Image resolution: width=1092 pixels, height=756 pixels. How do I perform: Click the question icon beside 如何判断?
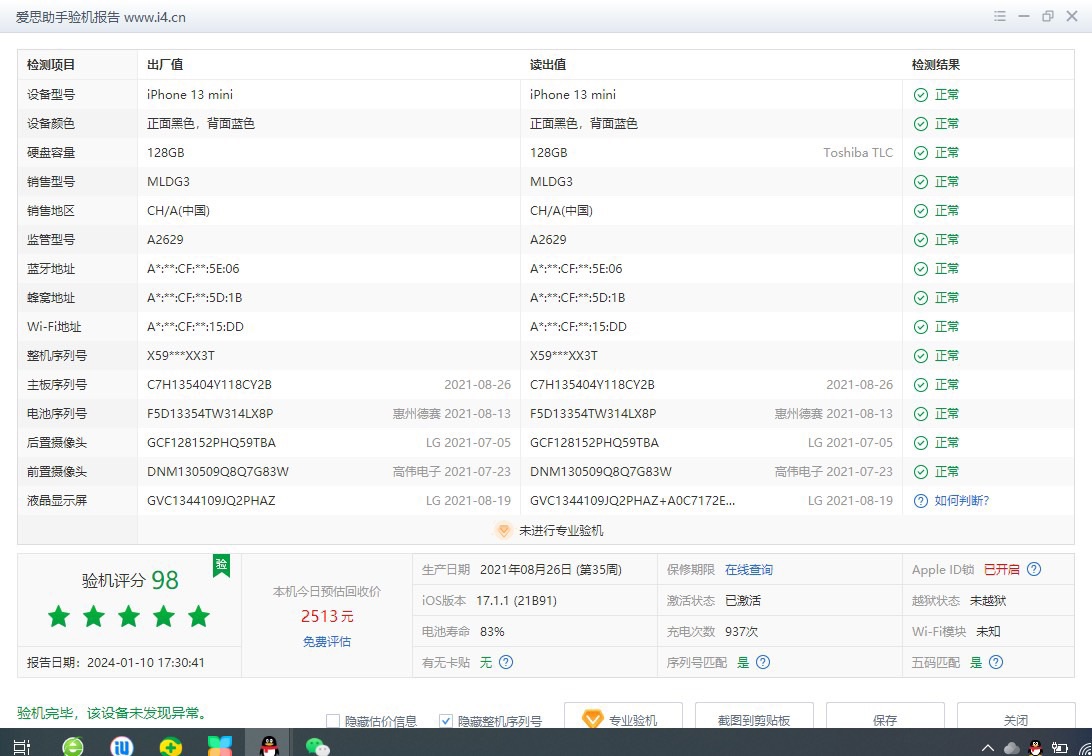click(921, 501)
